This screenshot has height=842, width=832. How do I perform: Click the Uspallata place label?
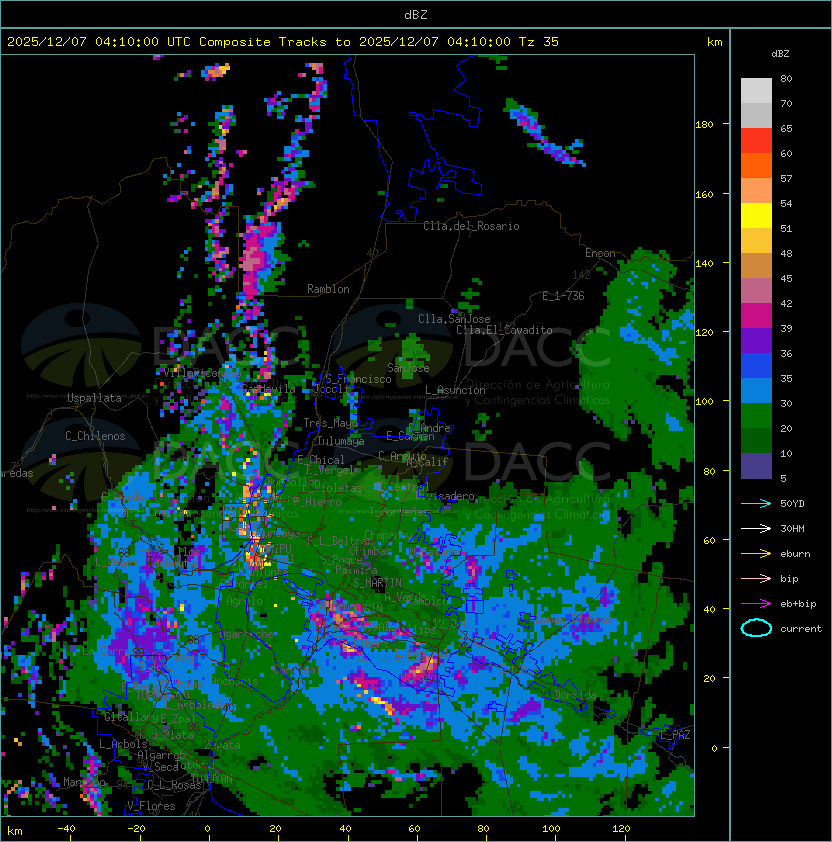[94, 398]
